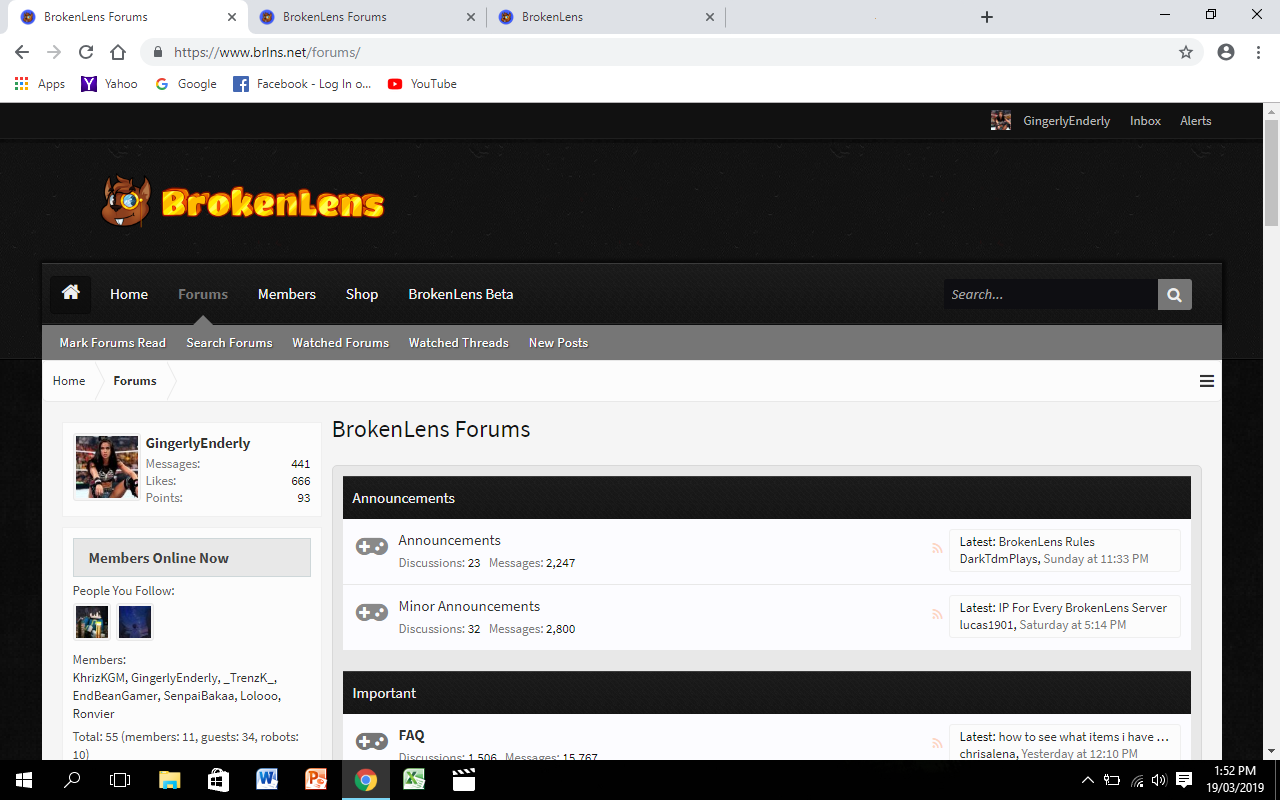Click browser home button

[x=118, y=52]
